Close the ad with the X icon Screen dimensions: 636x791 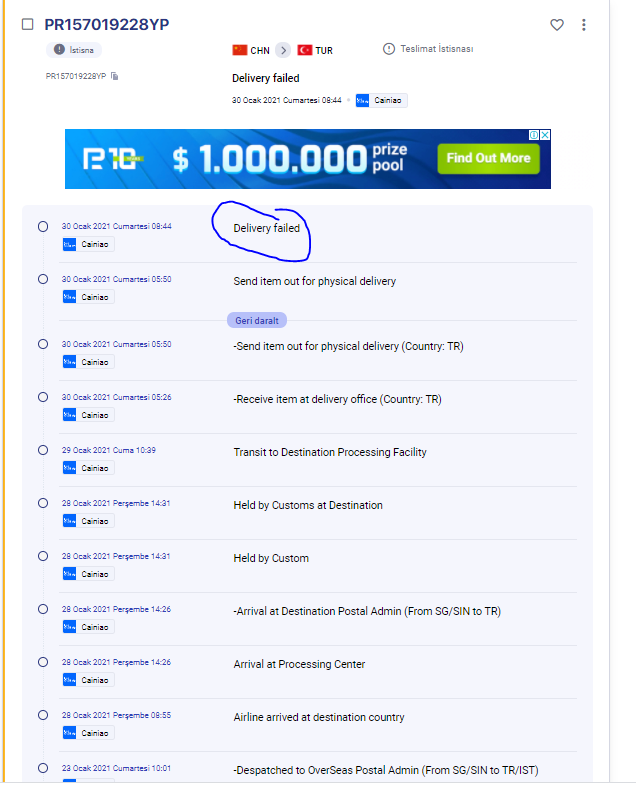(545, 135)
